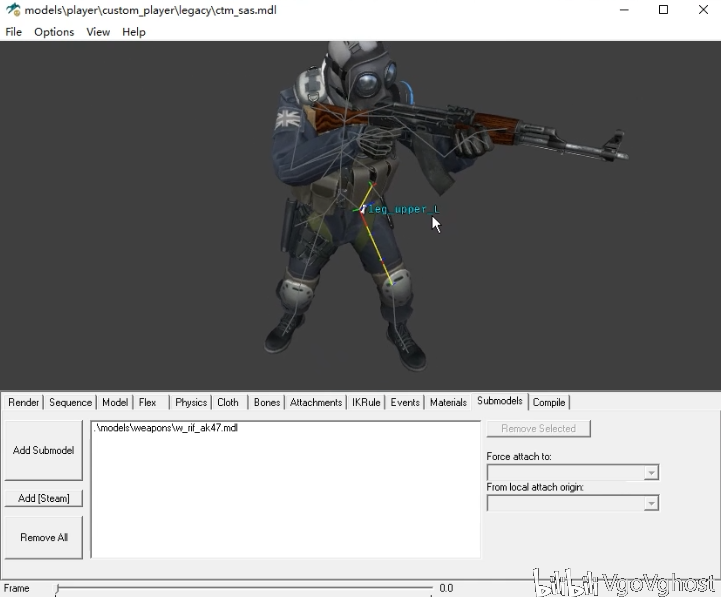This screenshot has height=597, width=721.
Task: Switch to the Physics tab
Action: click(191, 402)
